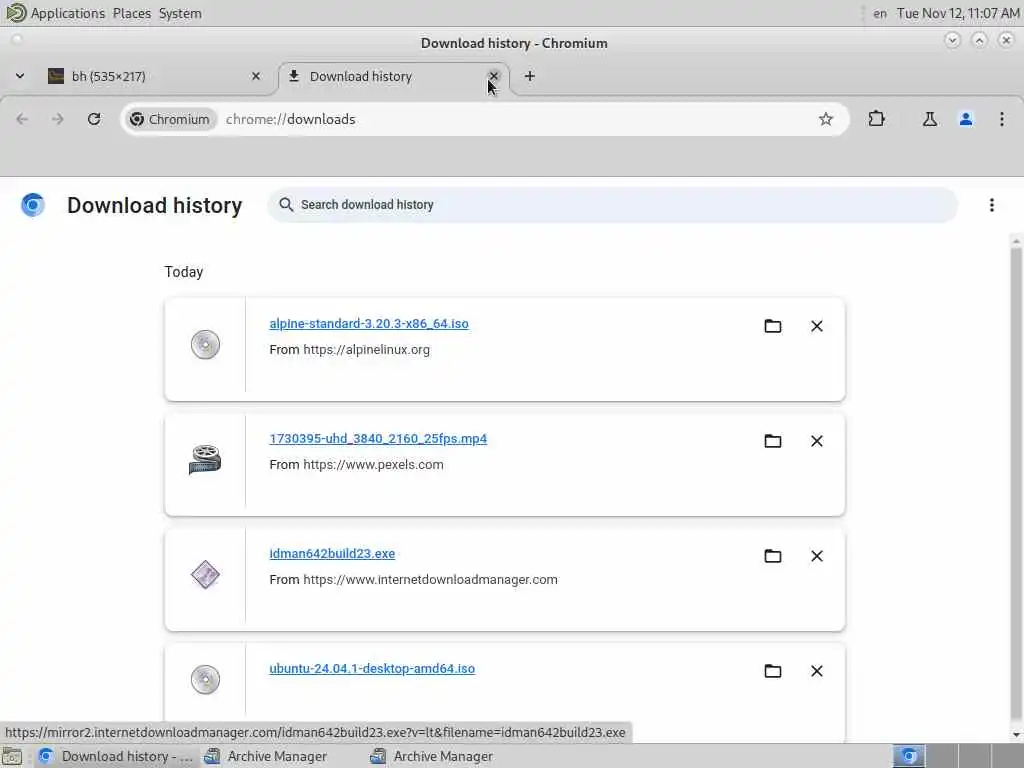Open the ubuntu-24.04.1-desktop-amd64.iso link
The height and width of the screenshot is (768, 1024).
tap(372, 669)
